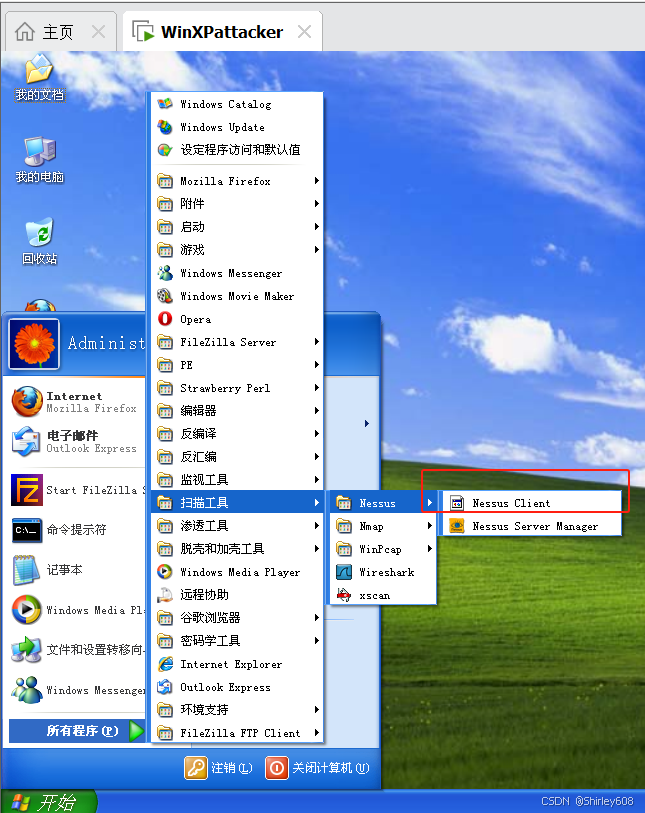This screenshot has height=813, width=645.
Task: Switch to the WinXPattacker tab
Action: (221, 32)
